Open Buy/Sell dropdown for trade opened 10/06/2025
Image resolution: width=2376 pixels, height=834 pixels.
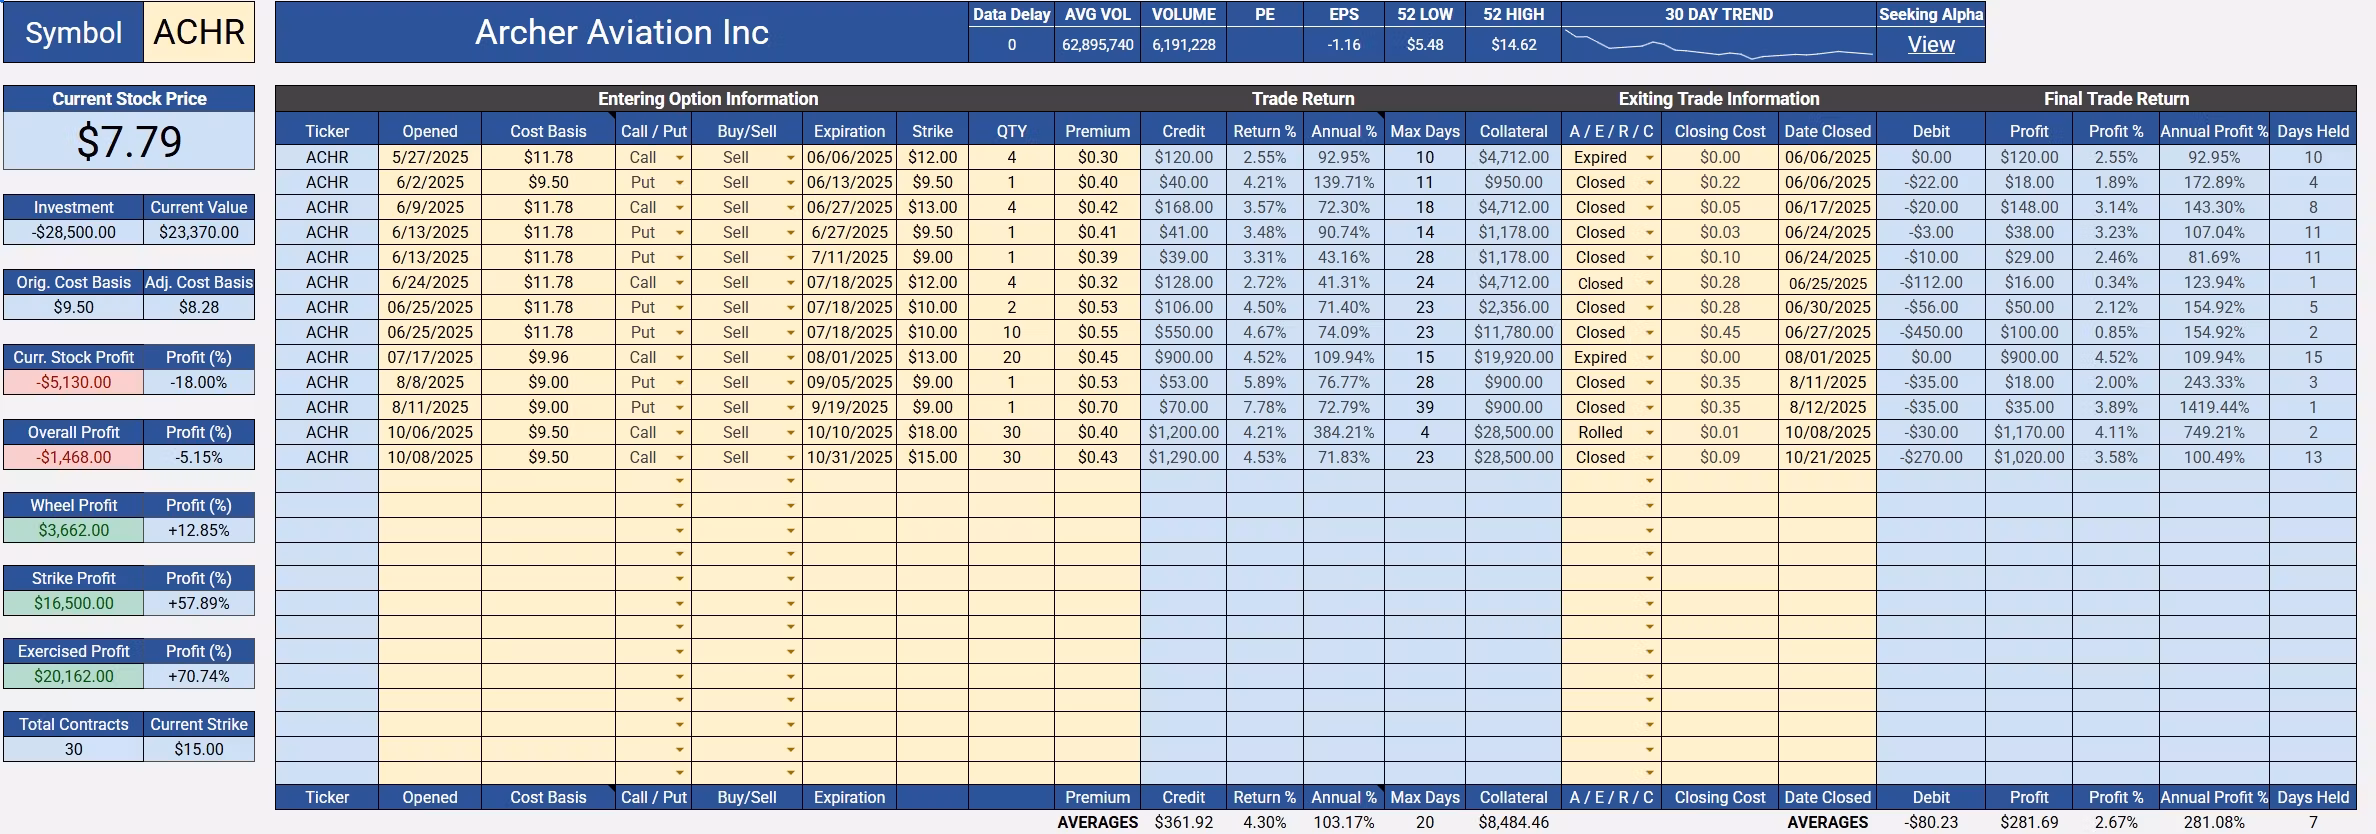790,433
